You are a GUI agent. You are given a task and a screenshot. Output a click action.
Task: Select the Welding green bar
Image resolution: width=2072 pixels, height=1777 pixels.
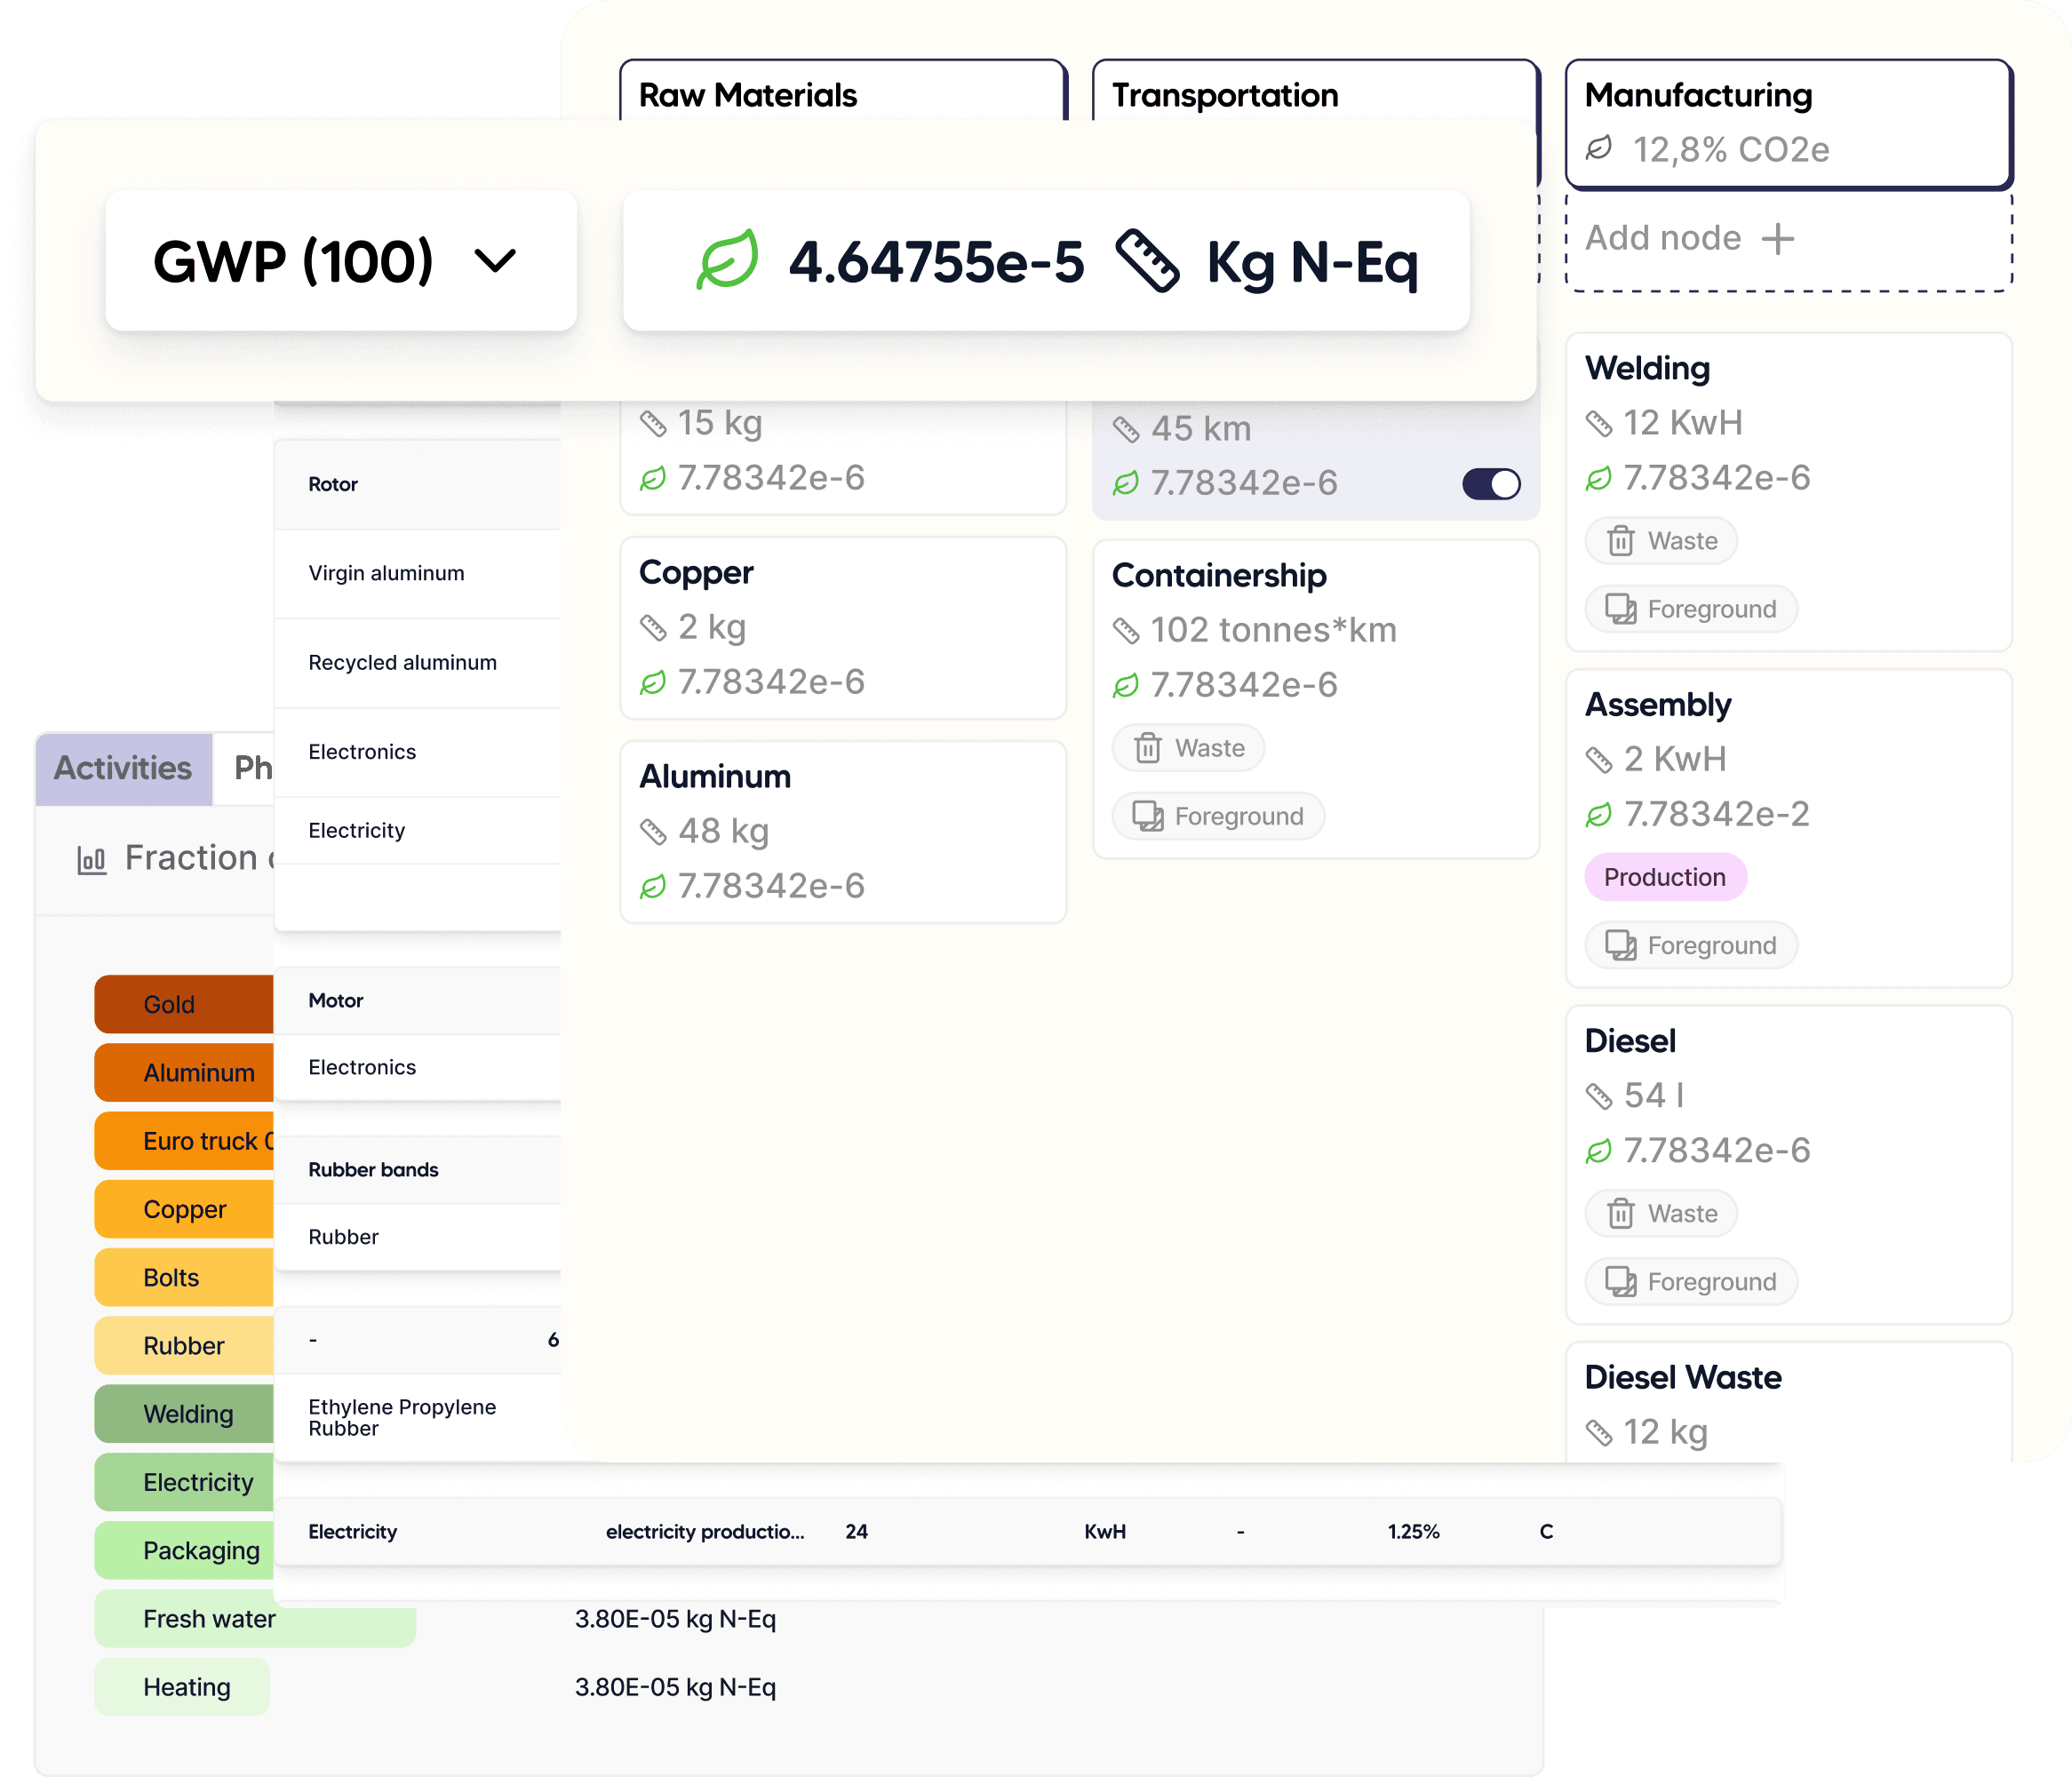click(184, 1414)
